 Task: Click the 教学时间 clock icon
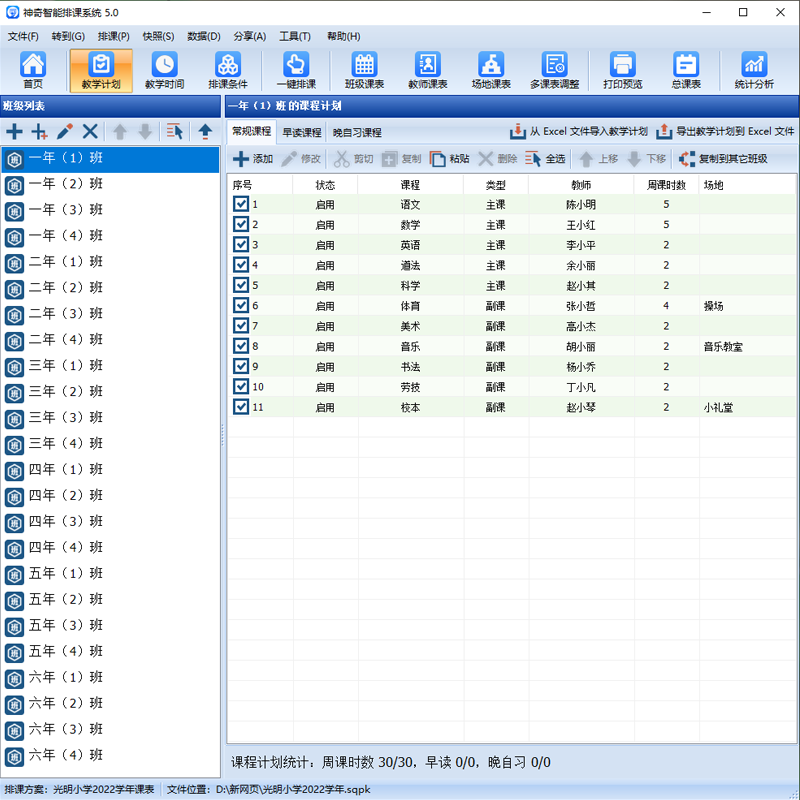[x=164, y=70]
